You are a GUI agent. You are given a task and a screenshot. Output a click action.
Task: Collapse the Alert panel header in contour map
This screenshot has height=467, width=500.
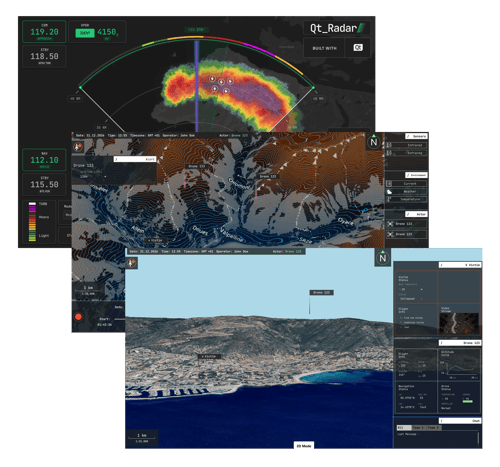[x=135, y=159]
